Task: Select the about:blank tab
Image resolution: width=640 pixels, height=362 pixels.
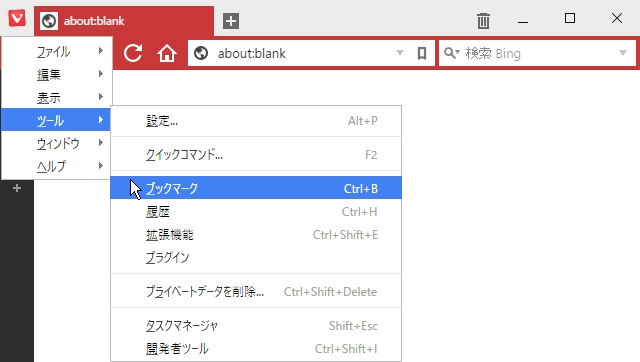Action: click(124, 21)
